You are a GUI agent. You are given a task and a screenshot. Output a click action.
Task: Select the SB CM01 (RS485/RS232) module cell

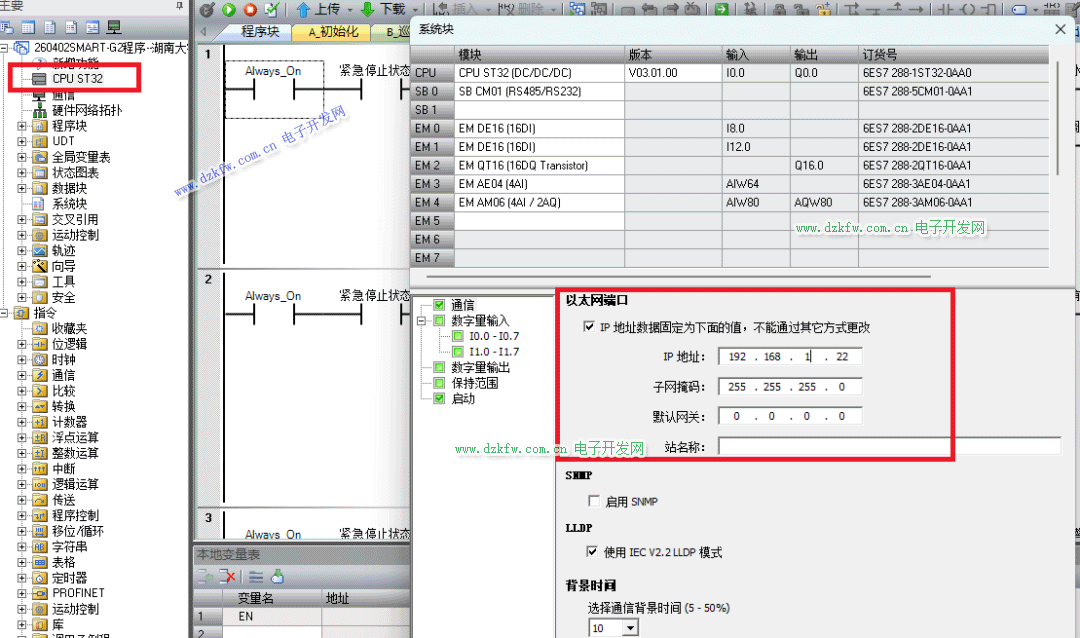(539, 92)
